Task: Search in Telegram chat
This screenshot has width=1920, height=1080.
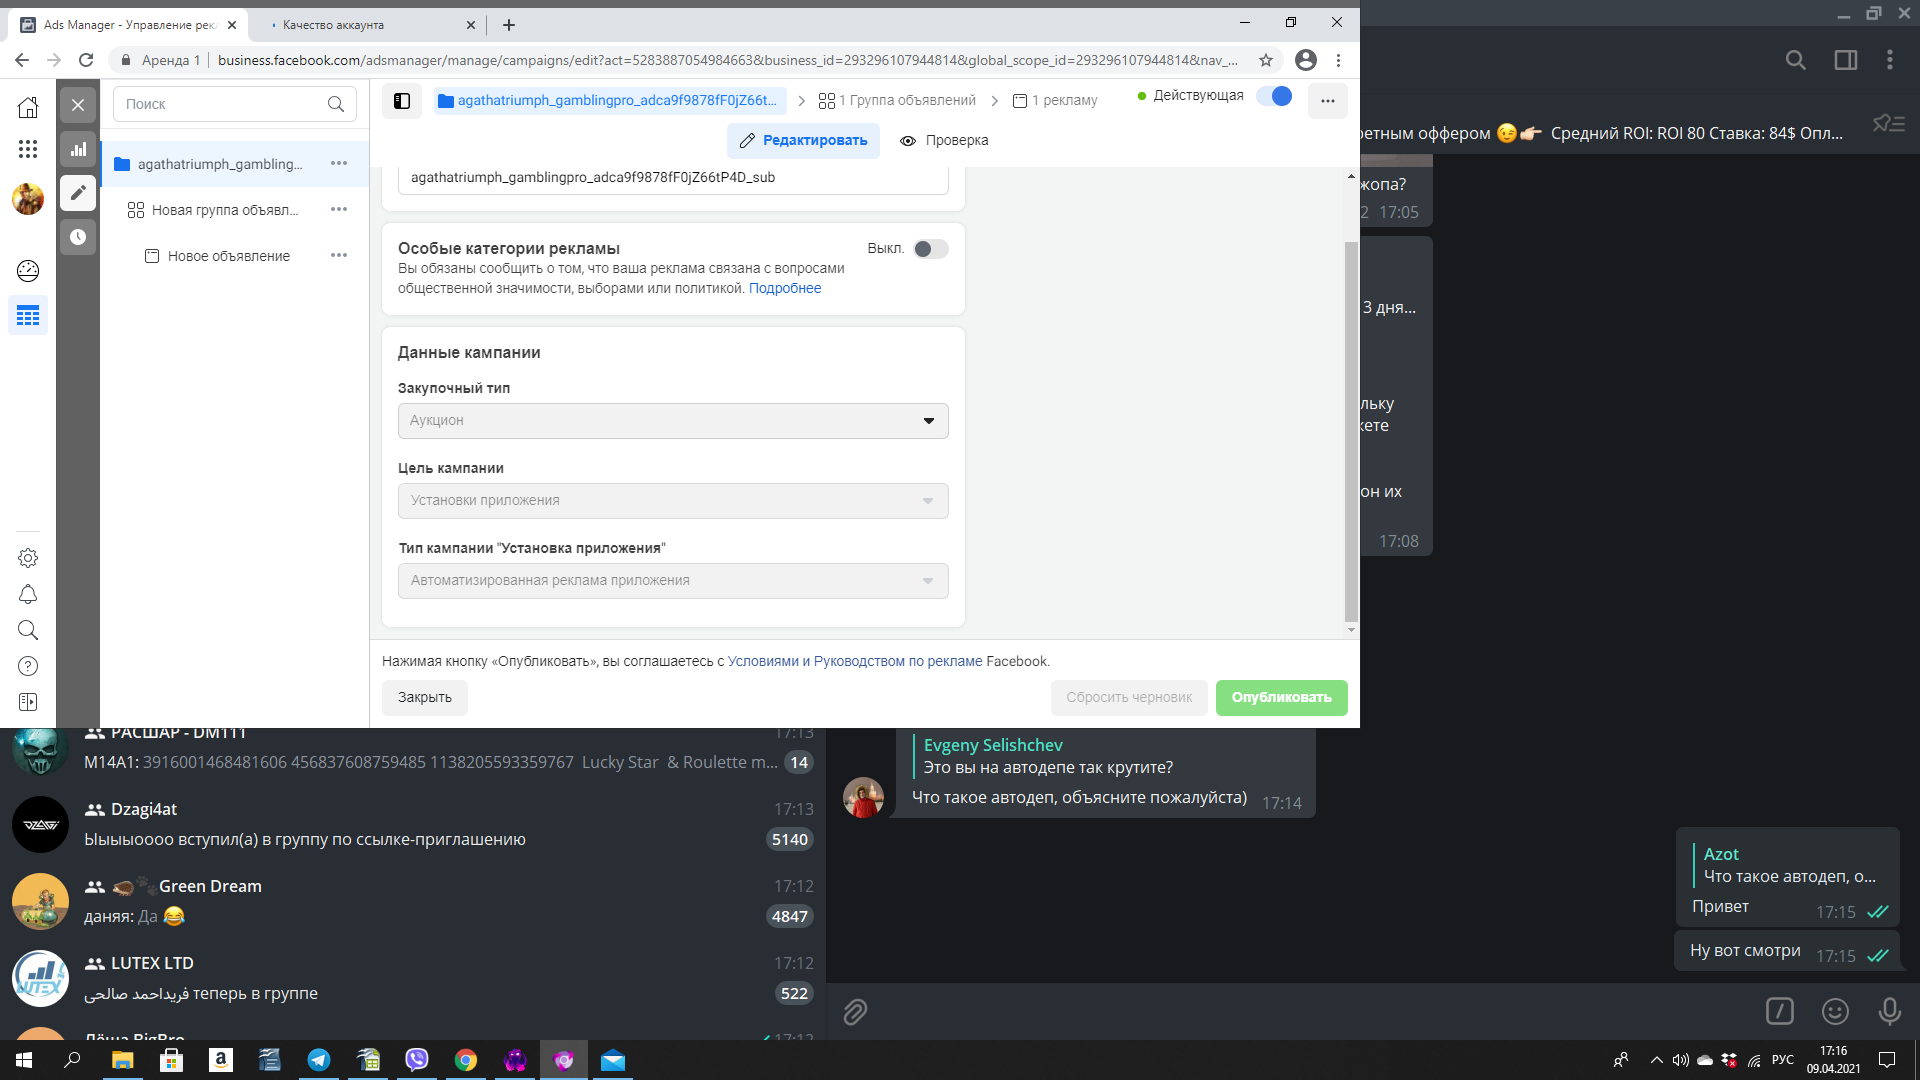Action: click(x=1796, y=60)
